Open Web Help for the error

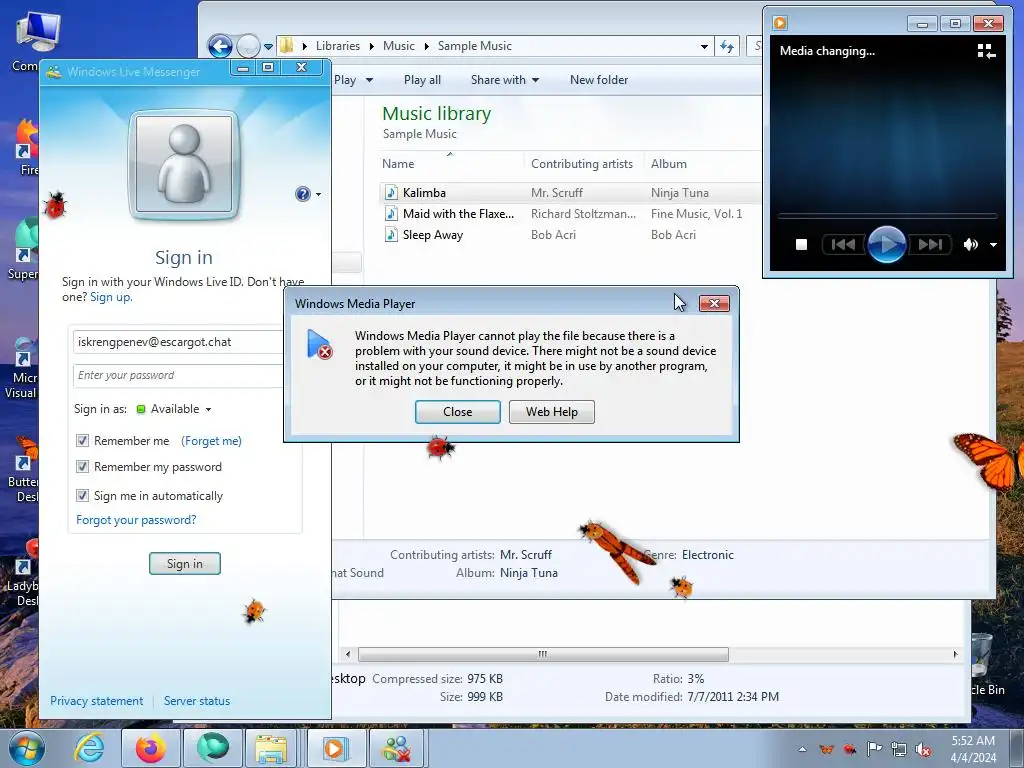click(552, 412)
